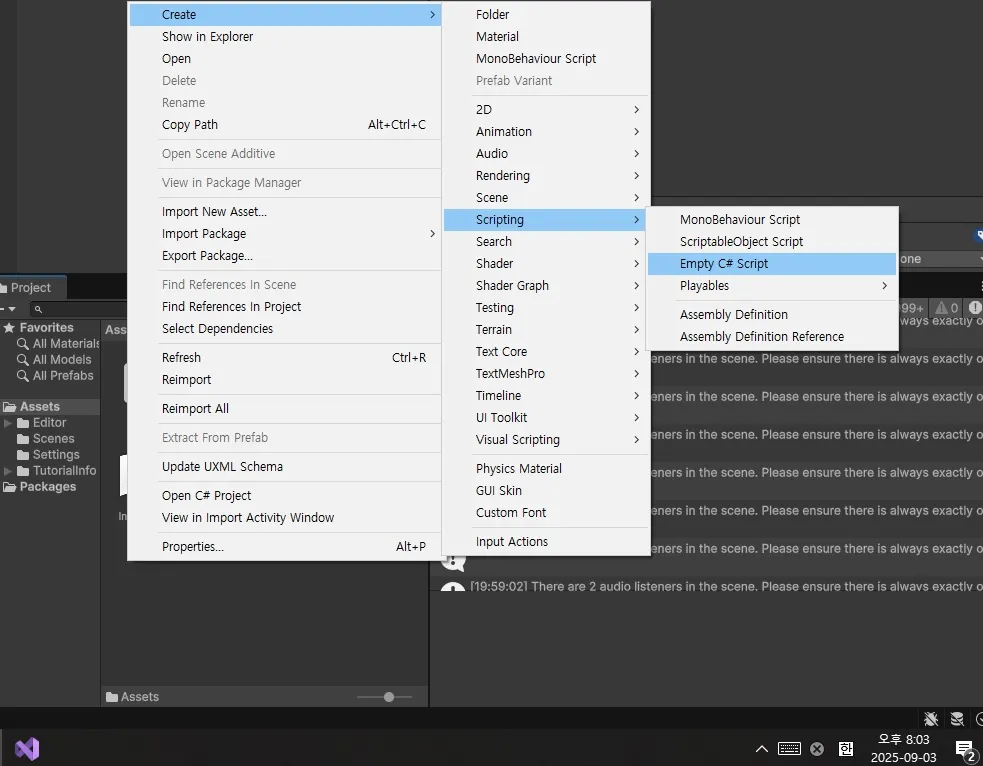Expand the TutorialInfo folder arrow

(8, 471)
